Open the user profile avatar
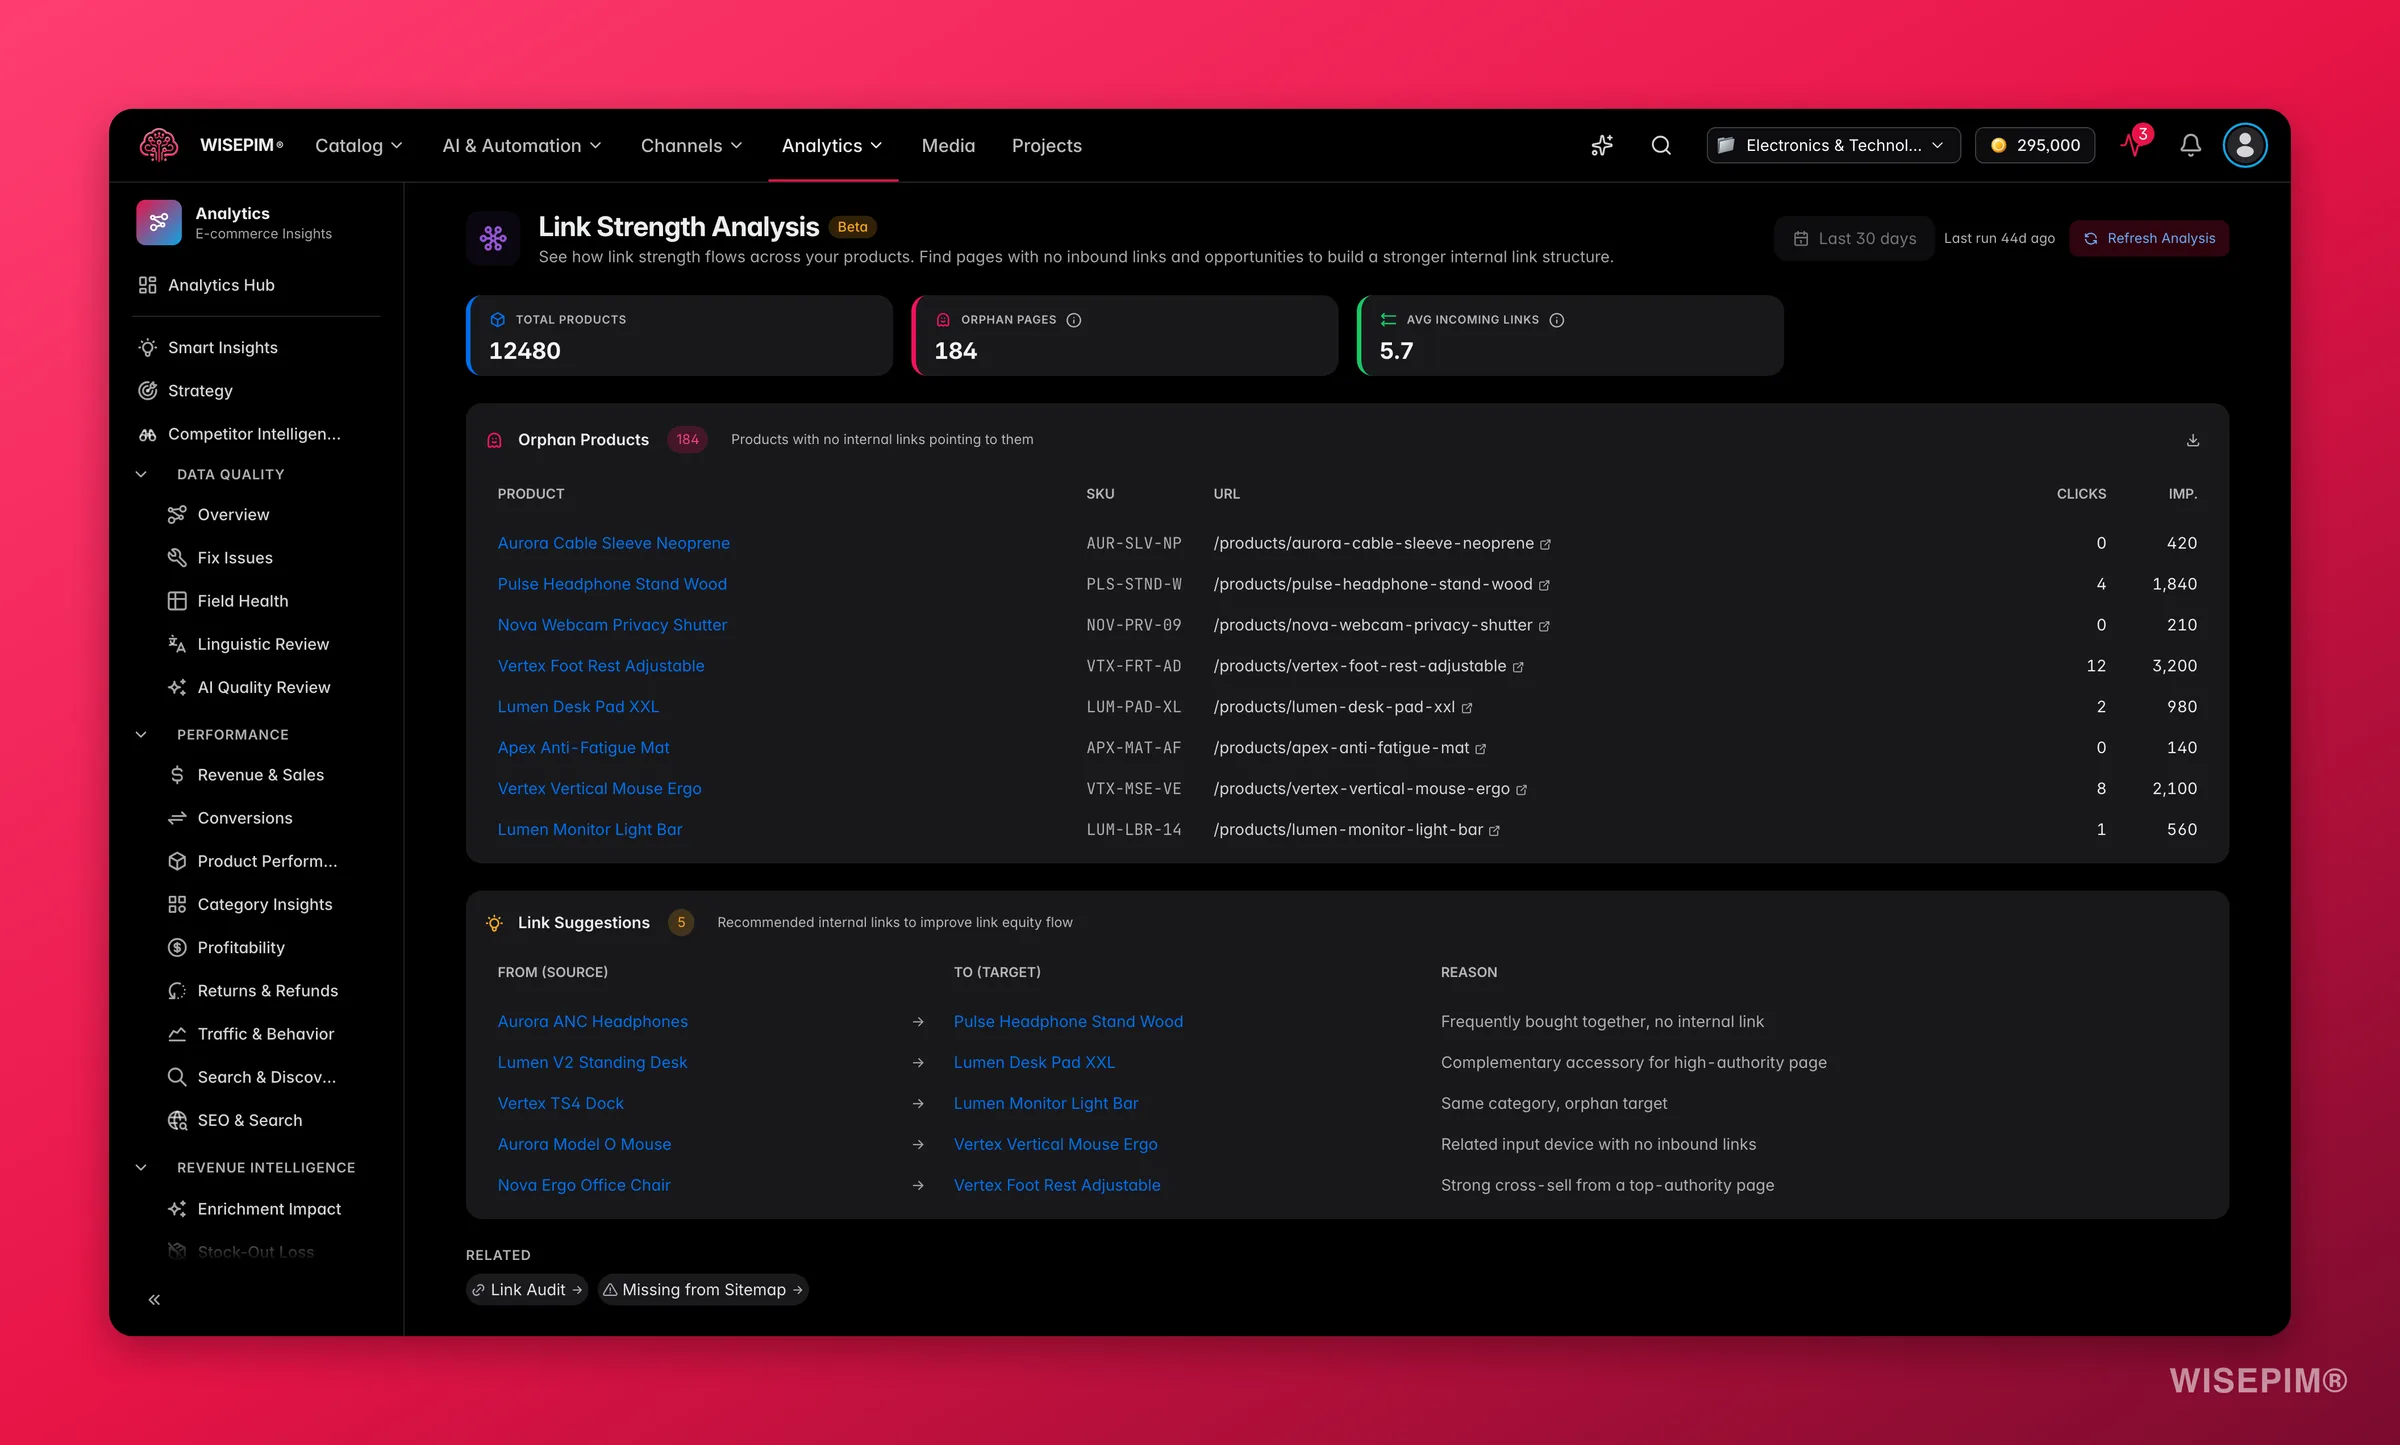The height and width of the screenshot is (1445, 2400). click(2244, 145)
